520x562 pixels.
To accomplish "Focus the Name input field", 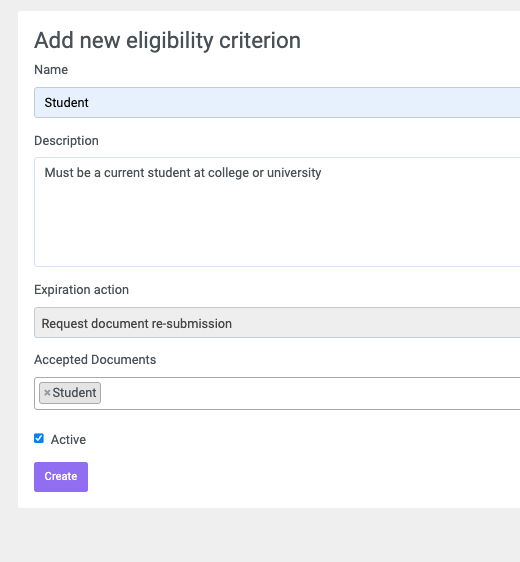I will click(277, 103).
